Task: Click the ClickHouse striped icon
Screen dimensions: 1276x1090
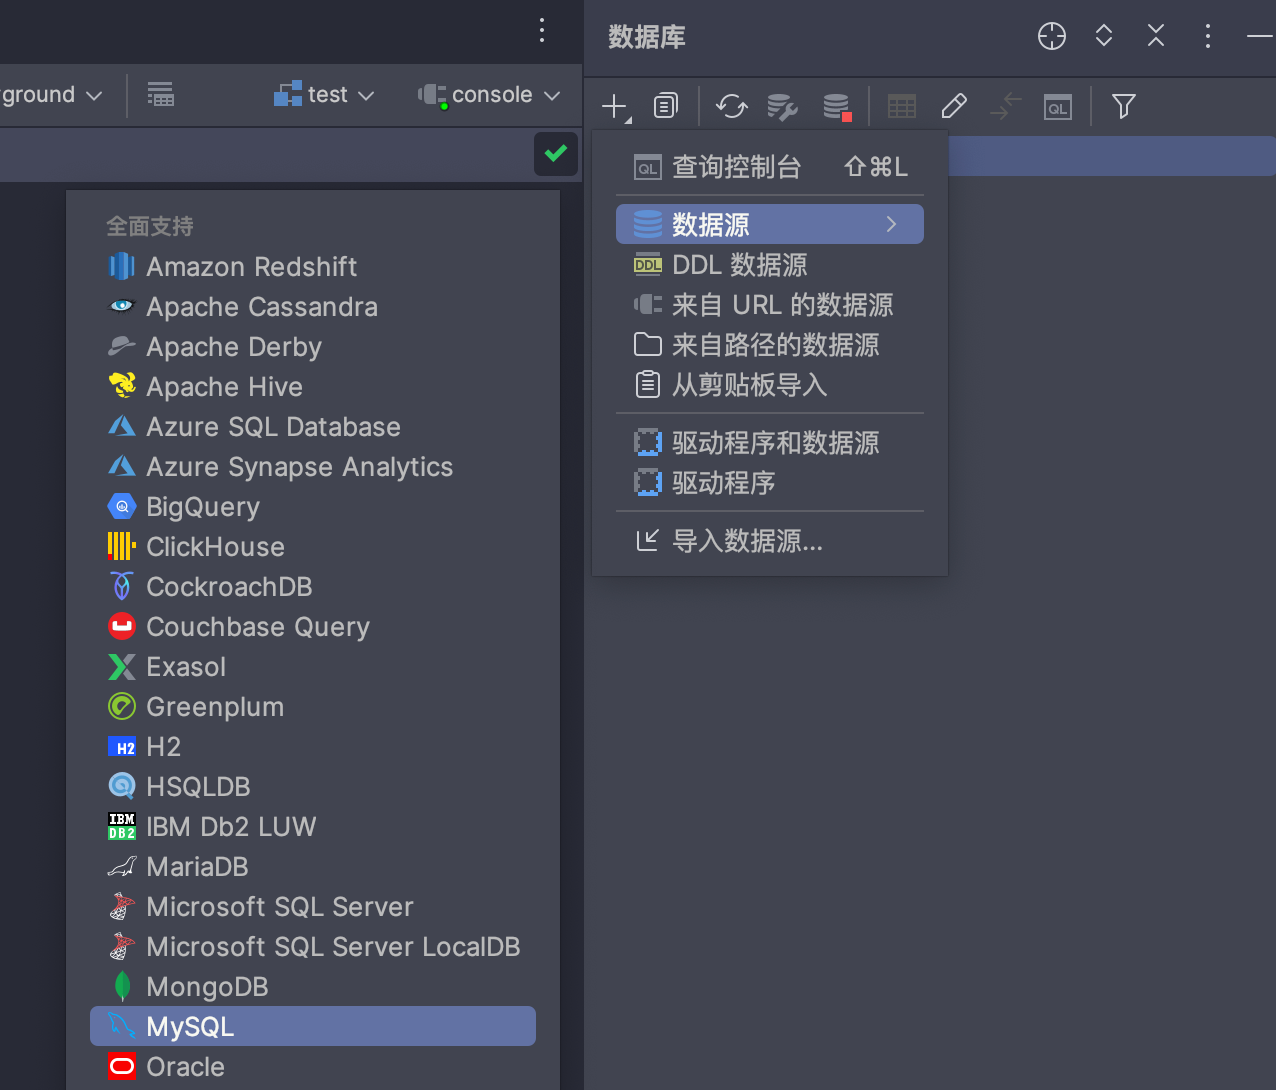Action: (122, 546)
